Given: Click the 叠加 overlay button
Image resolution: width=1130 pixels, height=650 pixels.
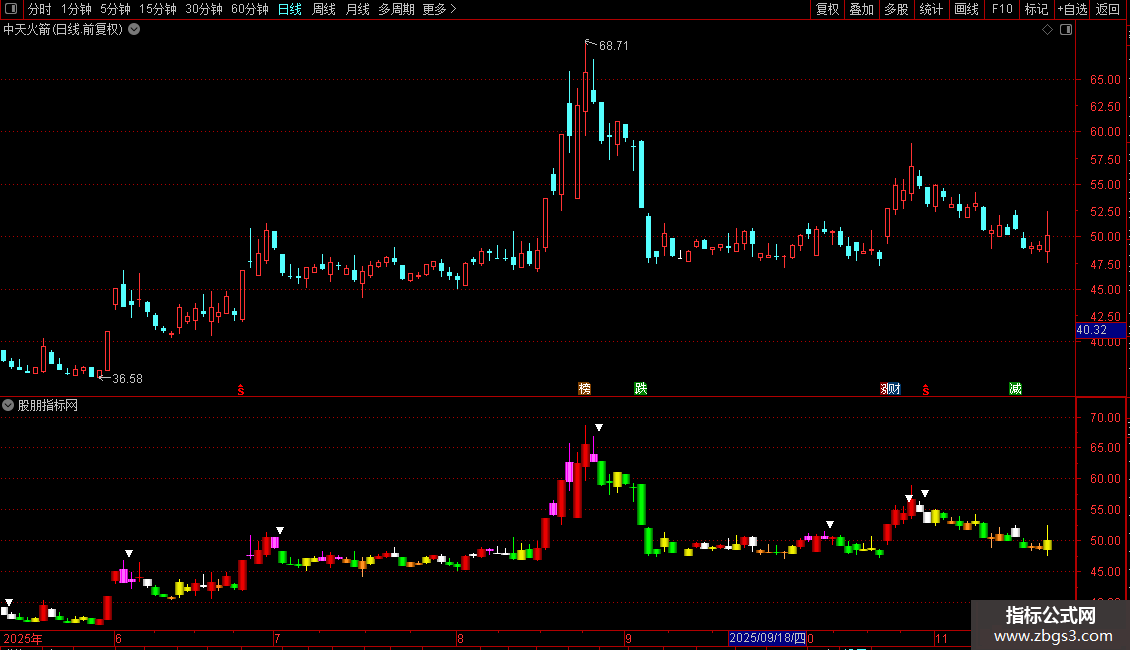Looking at the screenshot, I should tap(862, 9).
